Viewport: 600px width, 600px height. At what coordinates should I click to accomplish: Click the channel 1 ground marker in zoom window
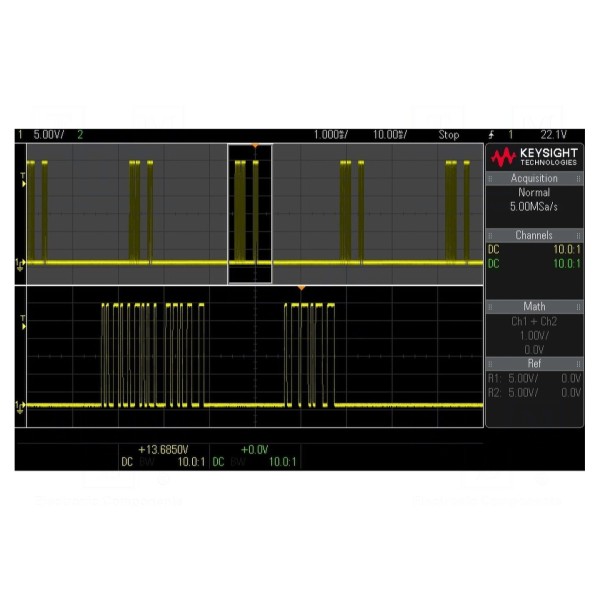pyautogui.click(x=19, y=405)
